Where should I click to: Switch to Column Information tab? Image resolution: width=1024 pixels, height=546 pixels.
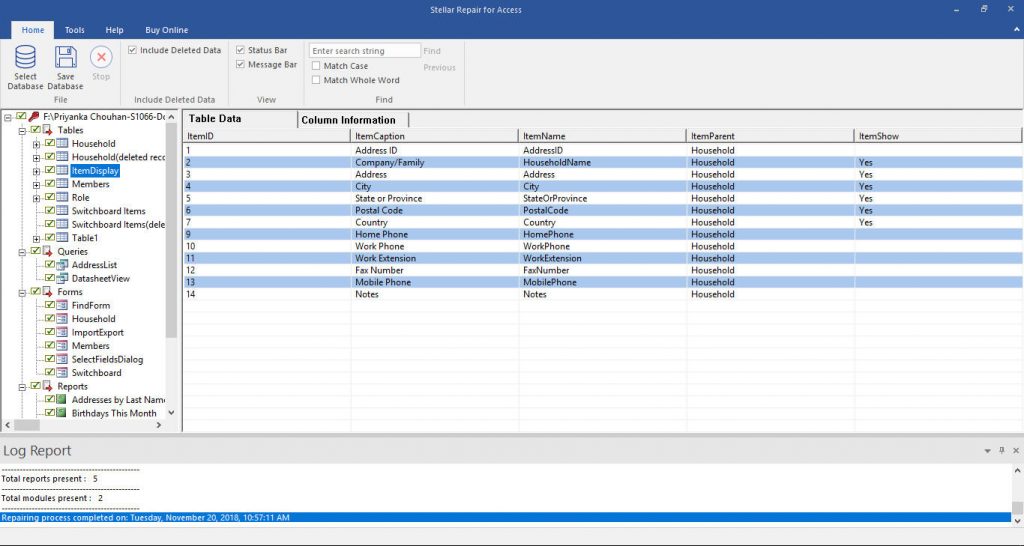click(x=353, y=120)
